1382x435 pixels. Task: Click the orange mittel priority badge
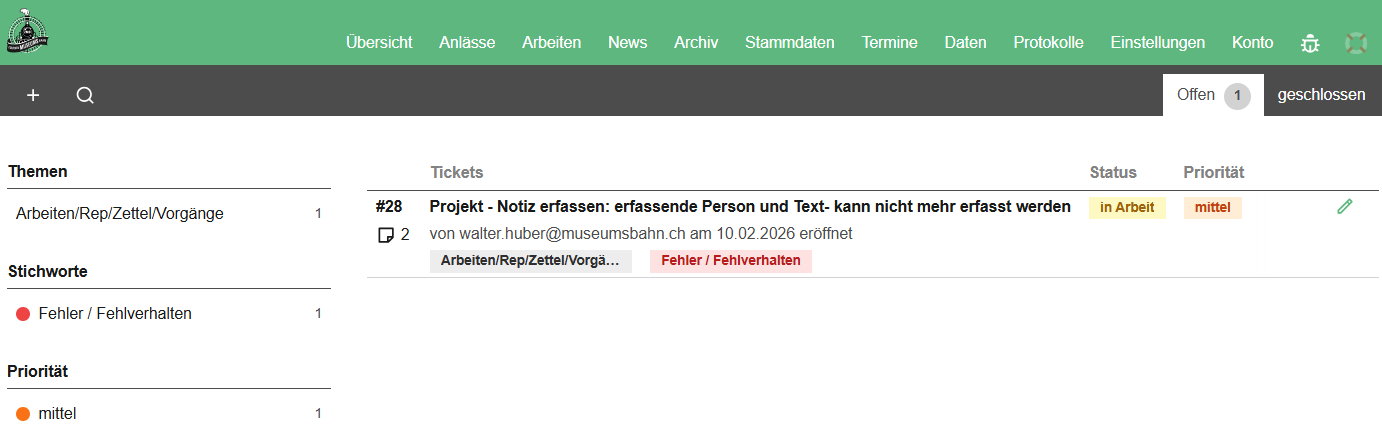pyautogui.click(x=1212, y=208)
